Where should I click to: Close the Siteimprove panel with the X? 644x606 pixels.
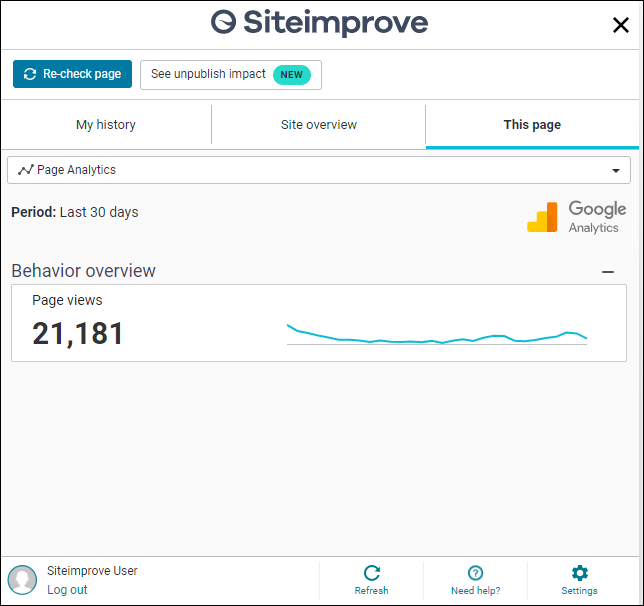click(x=620, y=25)
